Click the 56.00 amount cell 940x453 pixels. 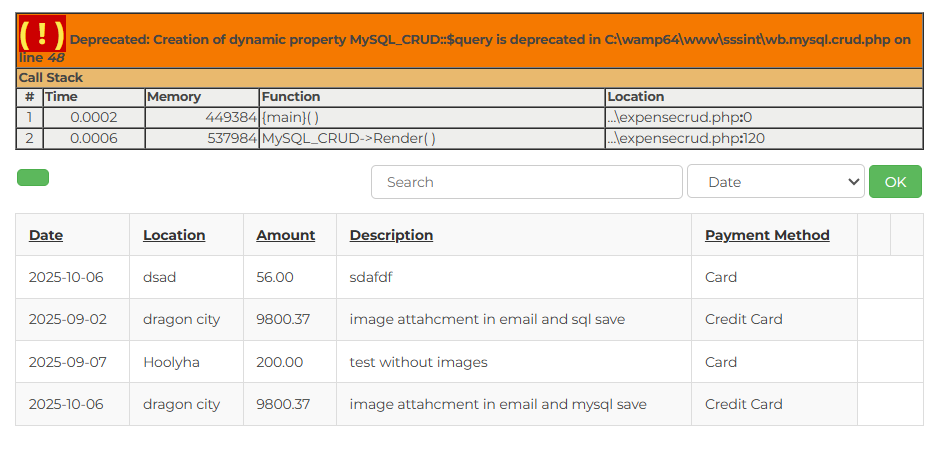pos(275,277)
